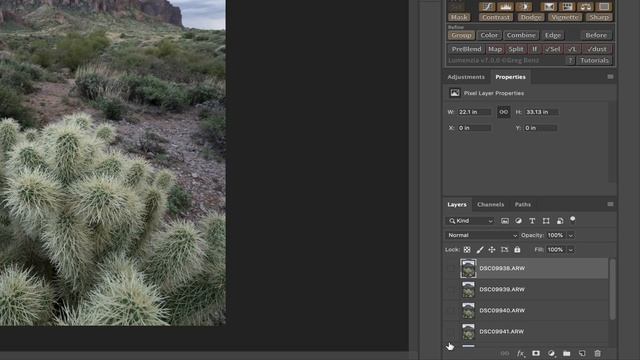Toggle visibility of DSC09938.ARW layer
This screenshot has height=360, width=640.
click(x=451, y=268)
